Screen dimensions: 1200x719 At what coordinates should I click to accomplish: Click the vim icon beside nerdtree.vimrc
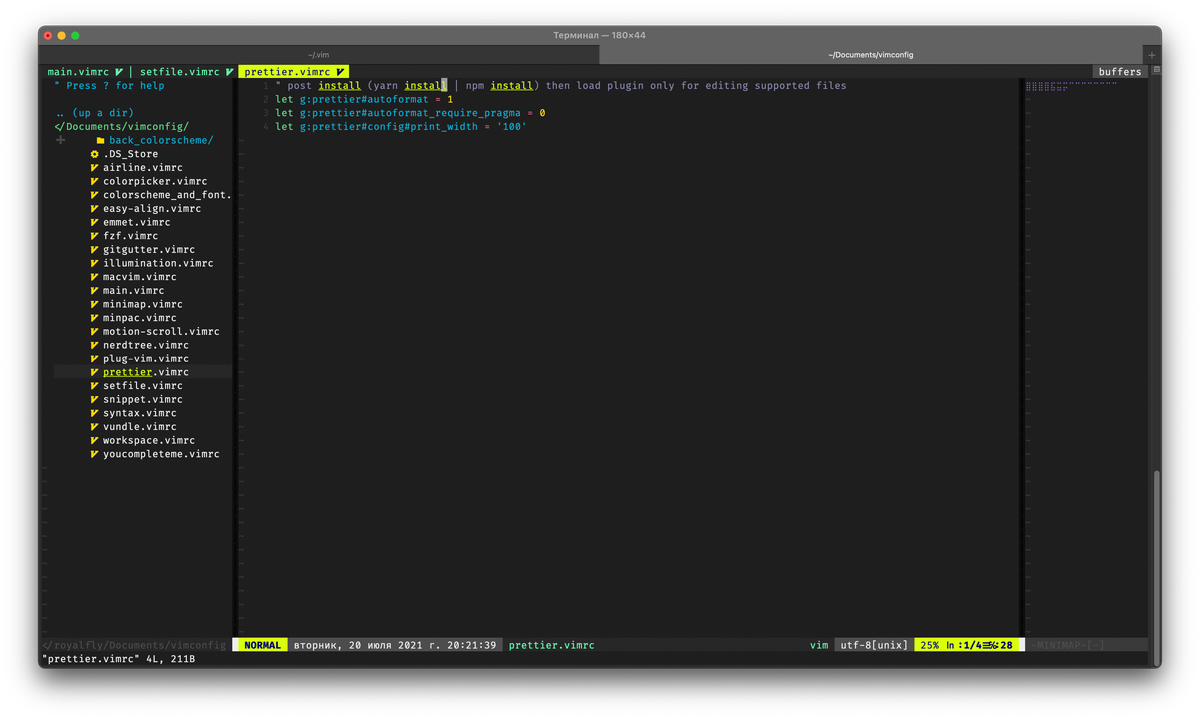tap(95, 345)
